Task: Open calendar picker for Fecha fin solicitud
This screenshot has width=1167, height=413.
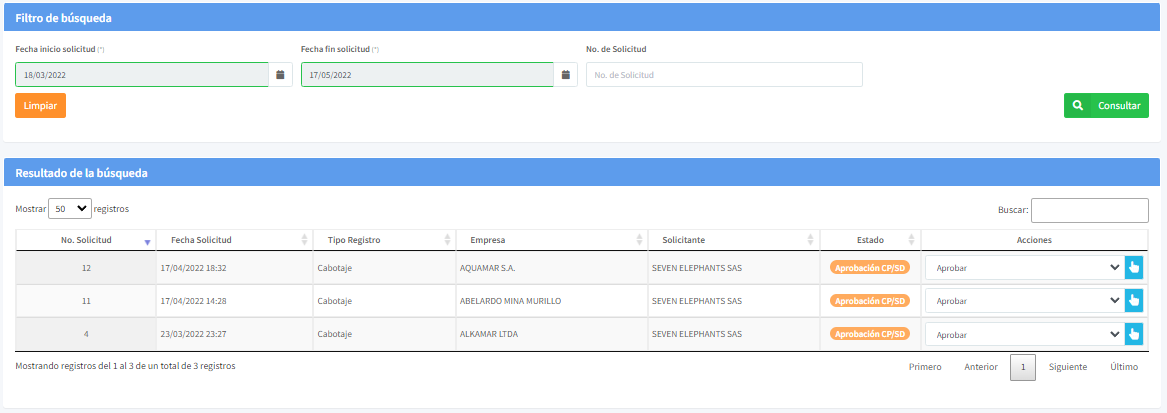Action: (565, 75)
